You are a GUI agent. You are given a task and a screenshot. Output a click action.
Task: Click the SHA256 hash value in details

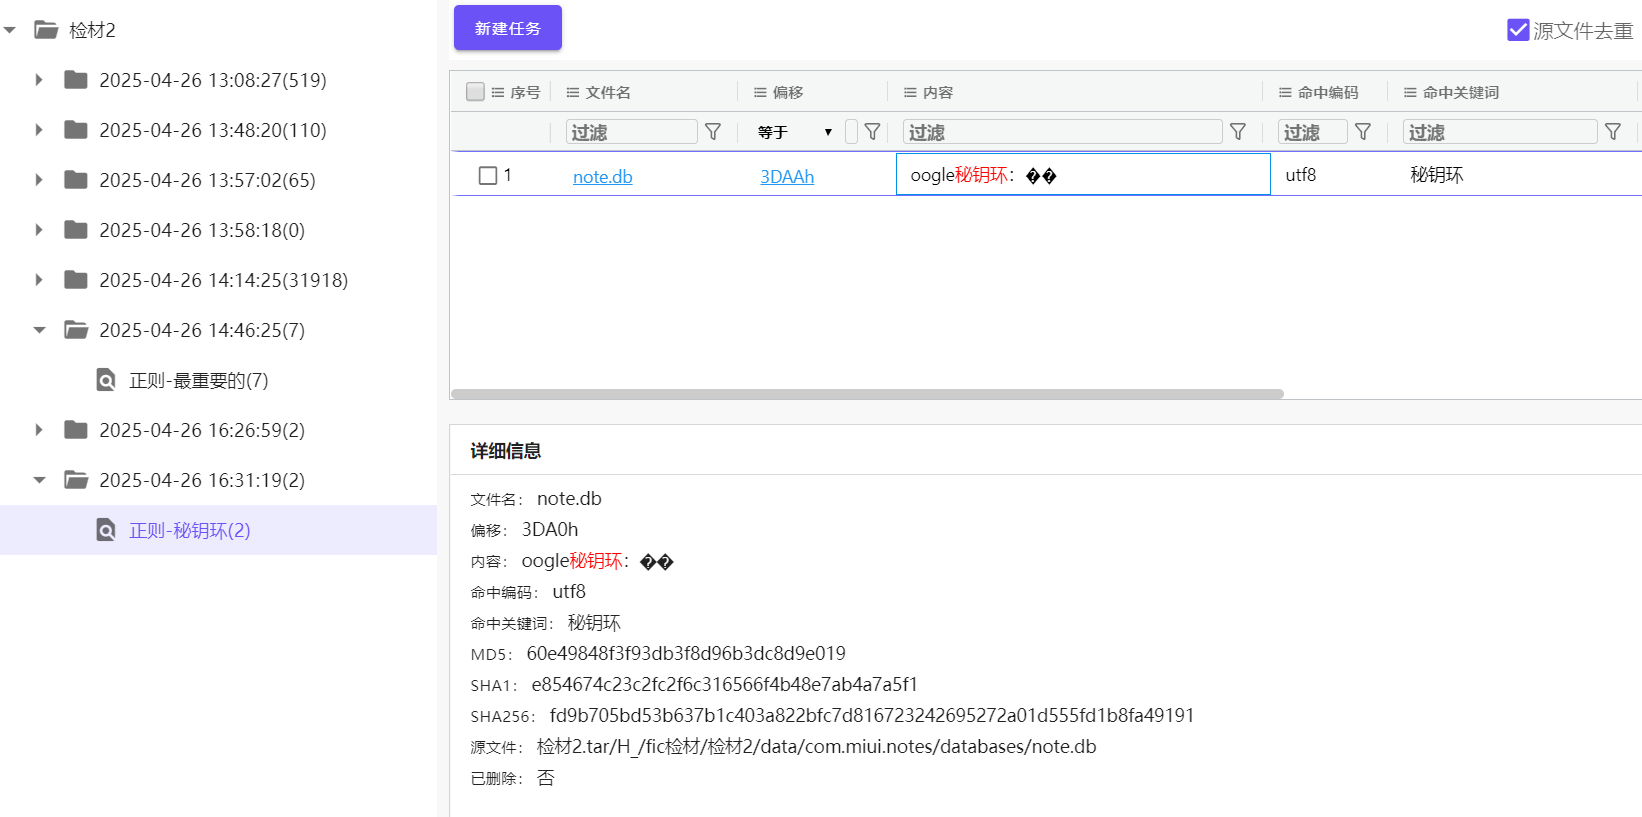tap(872, 715)
